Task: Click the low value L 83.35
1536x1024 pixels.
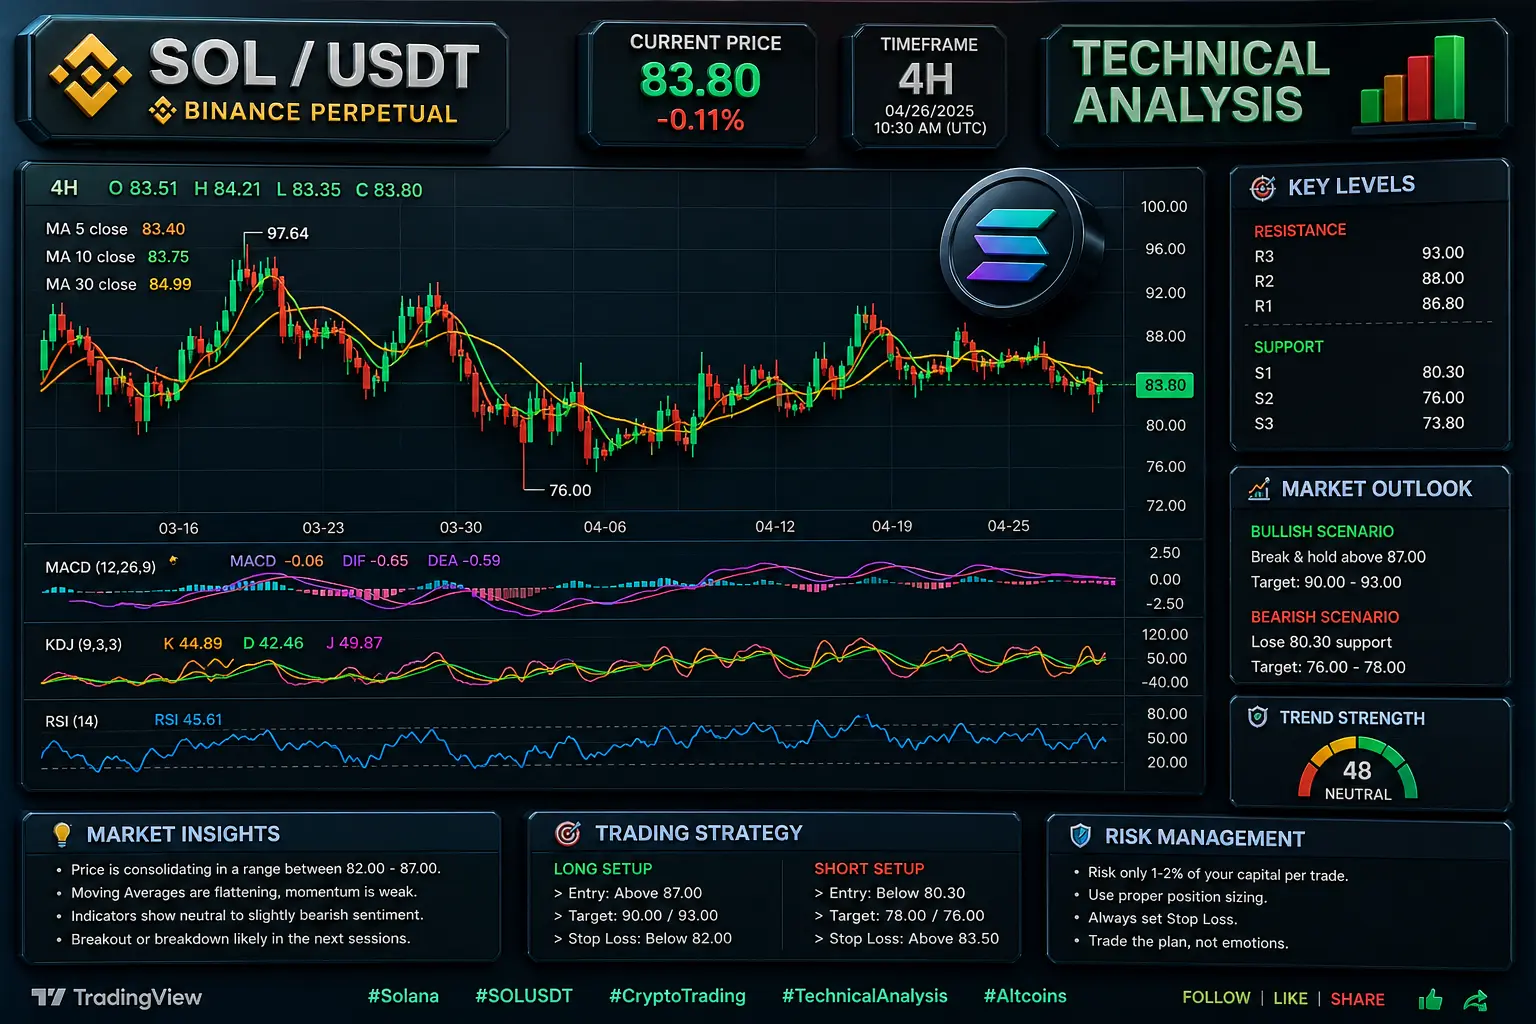Action: click(308, 189)
